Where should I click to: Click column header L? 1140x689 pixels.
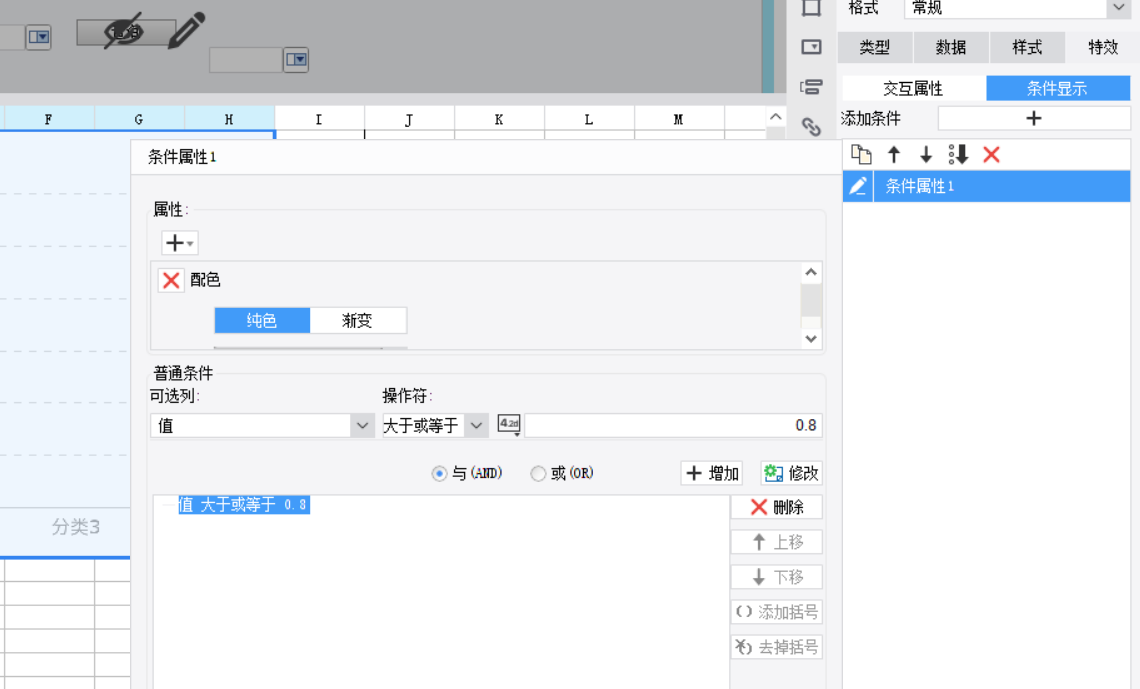[589, 119]
